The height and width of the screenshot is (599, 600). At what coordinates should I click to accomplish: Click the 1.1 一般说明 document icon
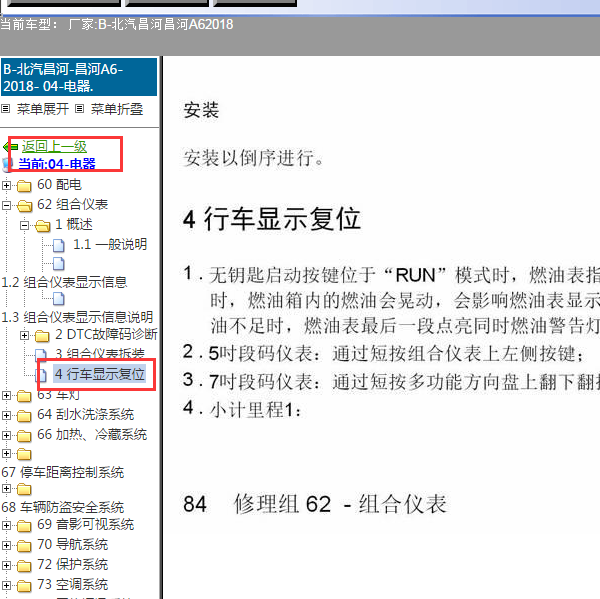pyautogui.click(x=59, y=245)
